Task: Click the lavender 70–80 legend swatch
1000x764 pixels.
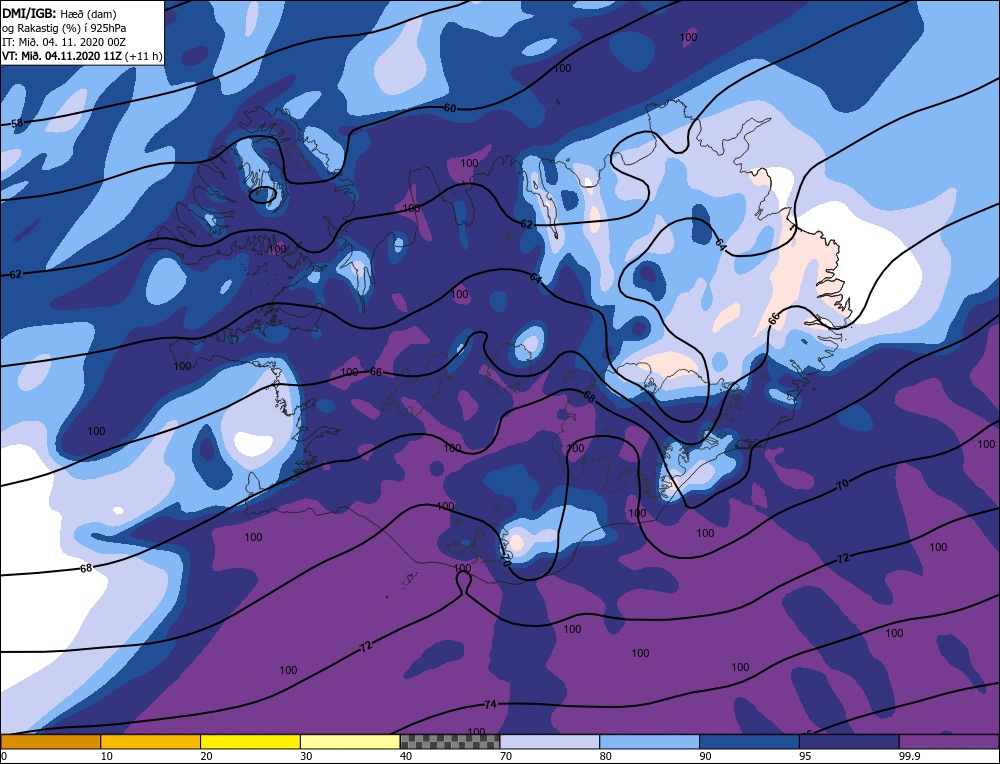Action: pyautogui.click(x=550, y=741)
